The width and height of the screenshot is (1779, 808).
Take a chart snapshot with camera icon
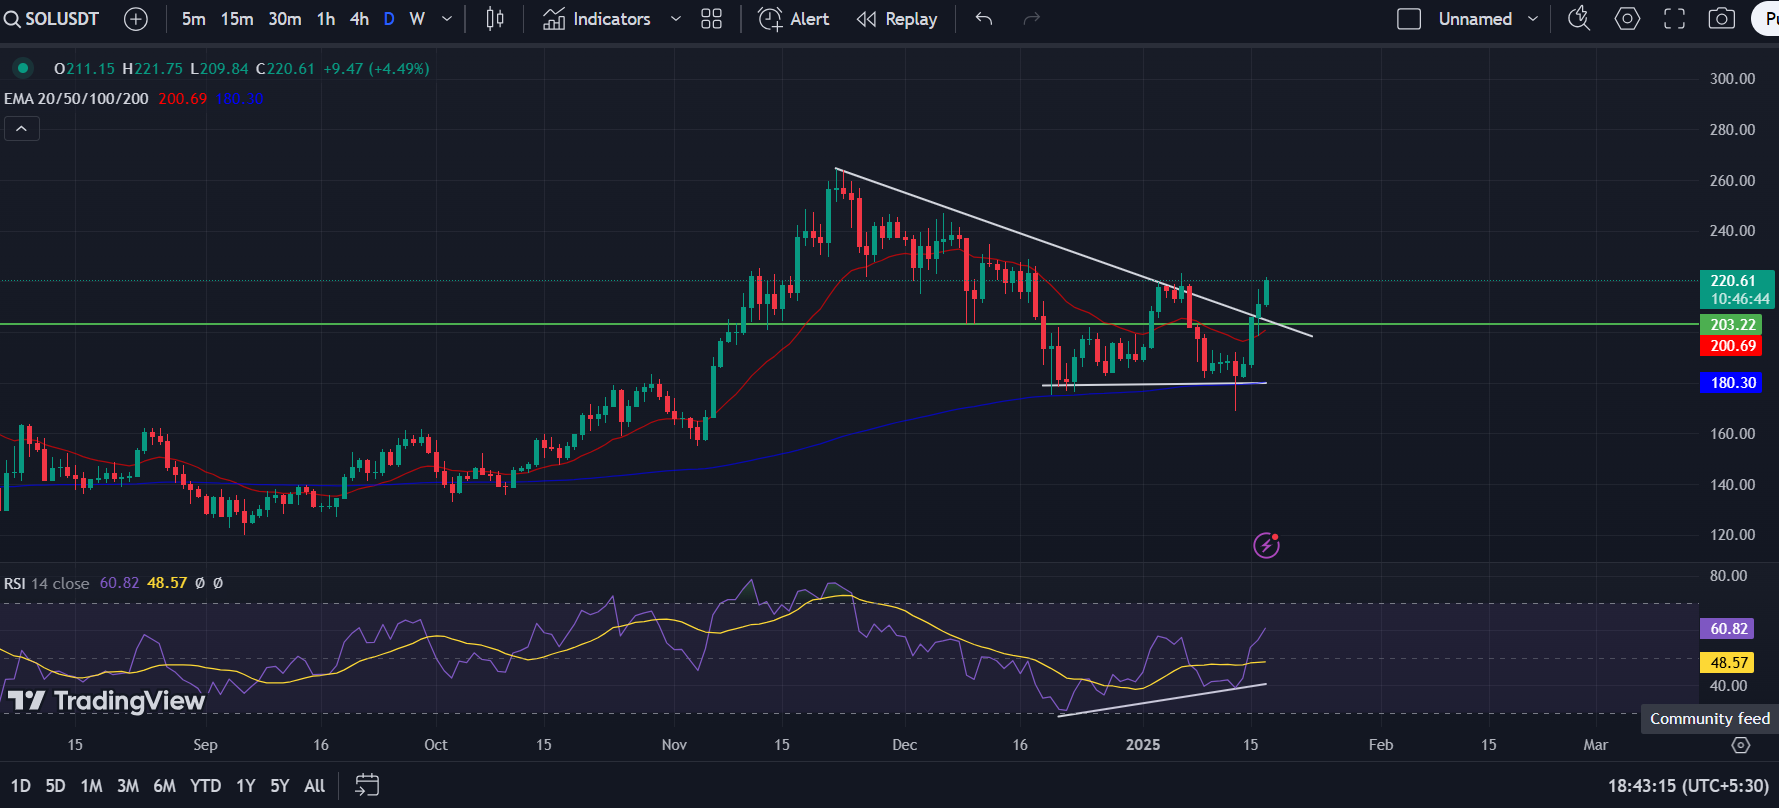(x=1721, y=19)
